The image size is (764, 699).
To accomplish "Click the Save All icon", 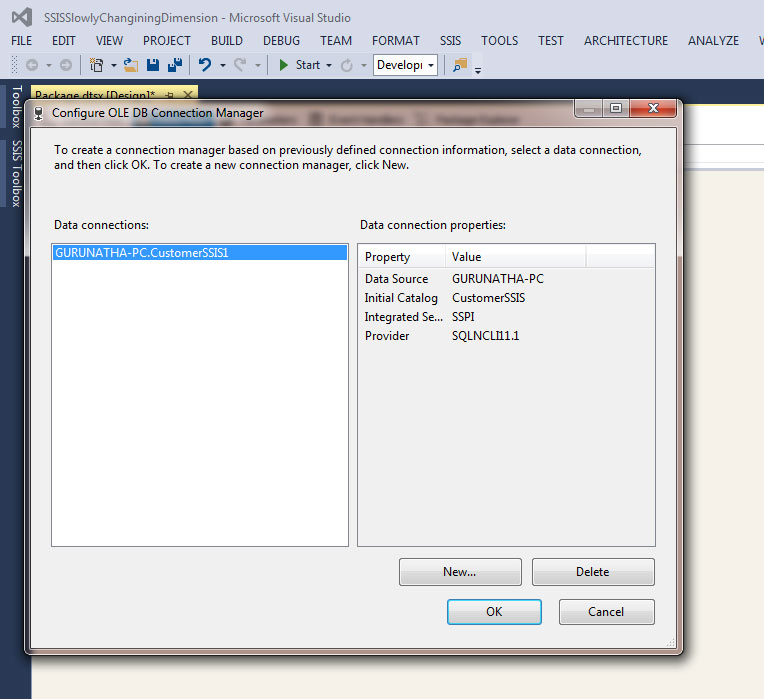I will [x=174, y=65].
